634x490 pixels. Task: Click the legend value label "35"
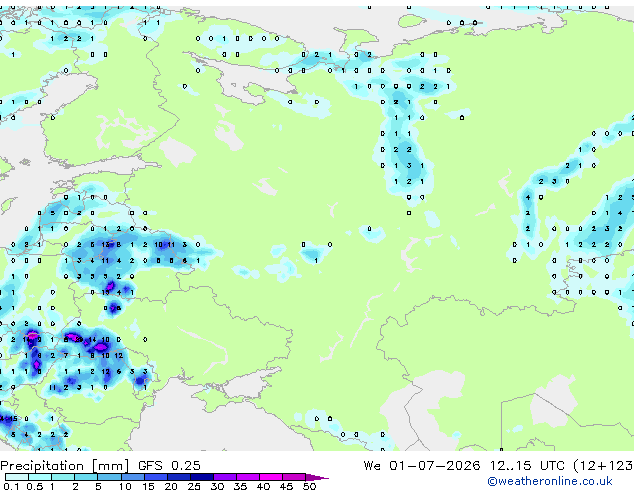tap(240, 486)
